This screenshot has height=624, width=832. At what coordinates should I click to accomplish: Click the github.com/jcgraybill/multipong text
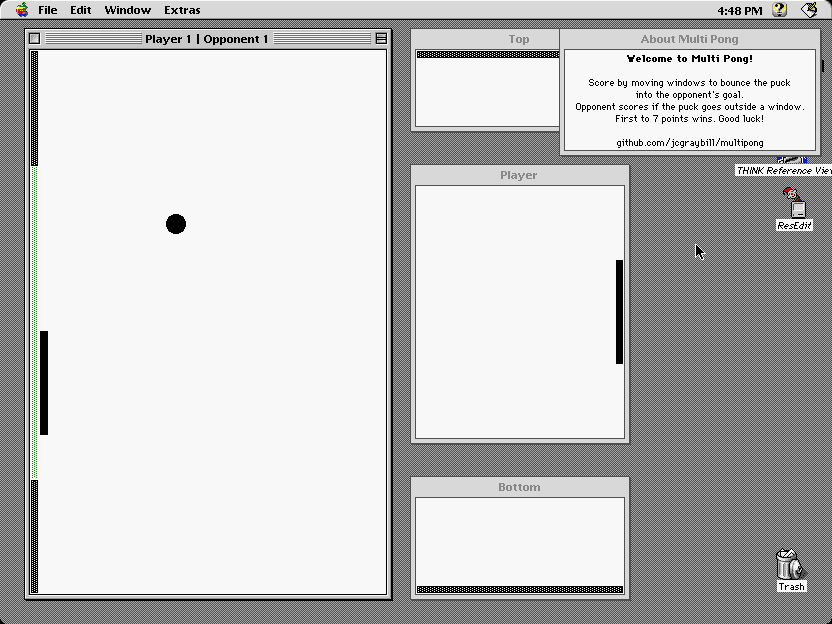[x=690, y=143]
